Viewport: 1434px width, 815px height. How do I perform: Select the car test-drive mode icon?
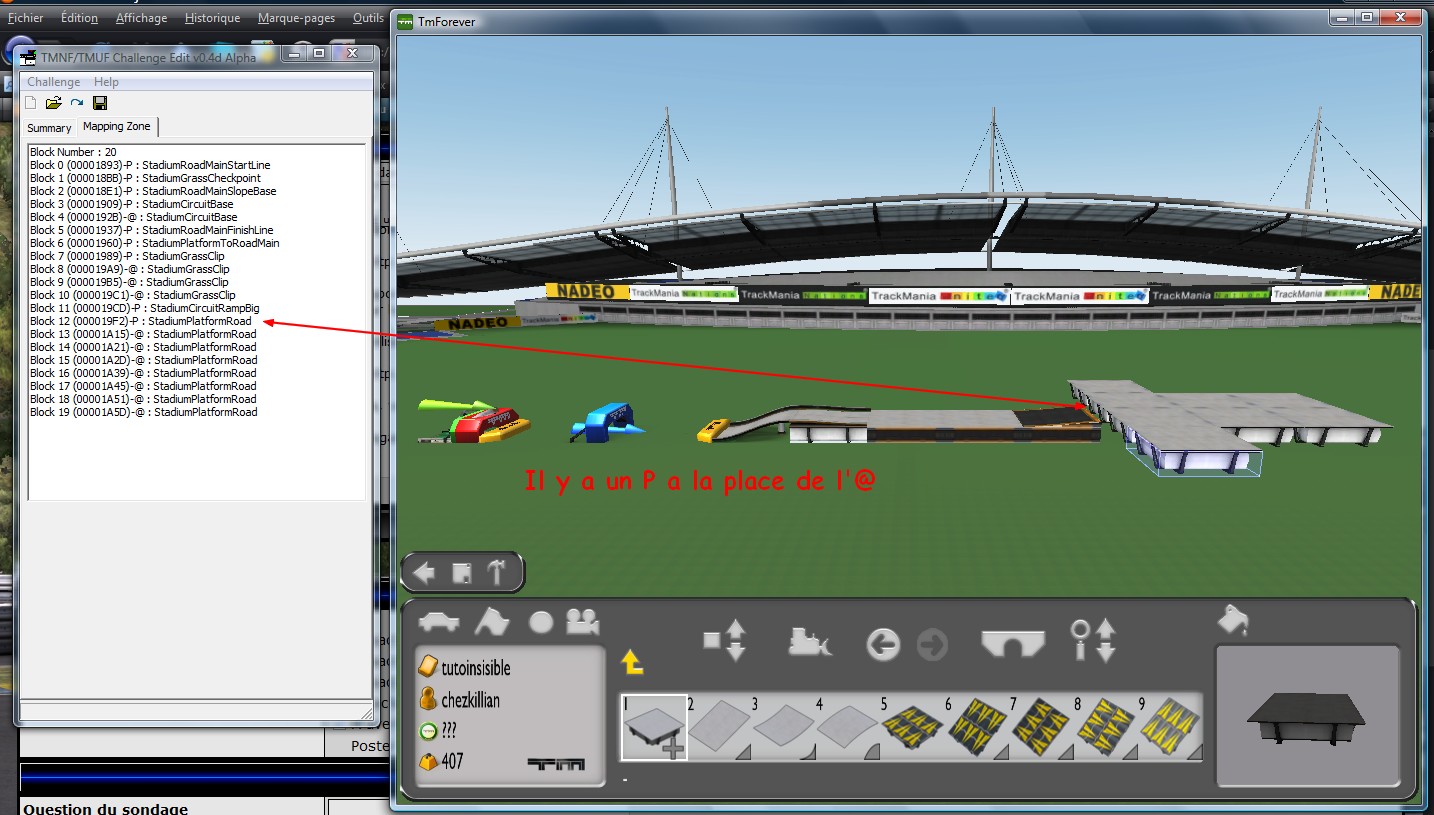[x=439, y=622]
